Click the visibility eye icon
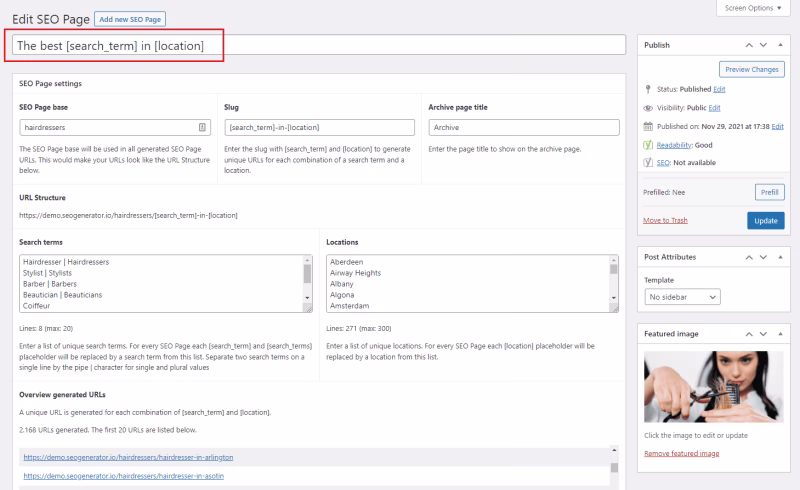 pos(648,108)
